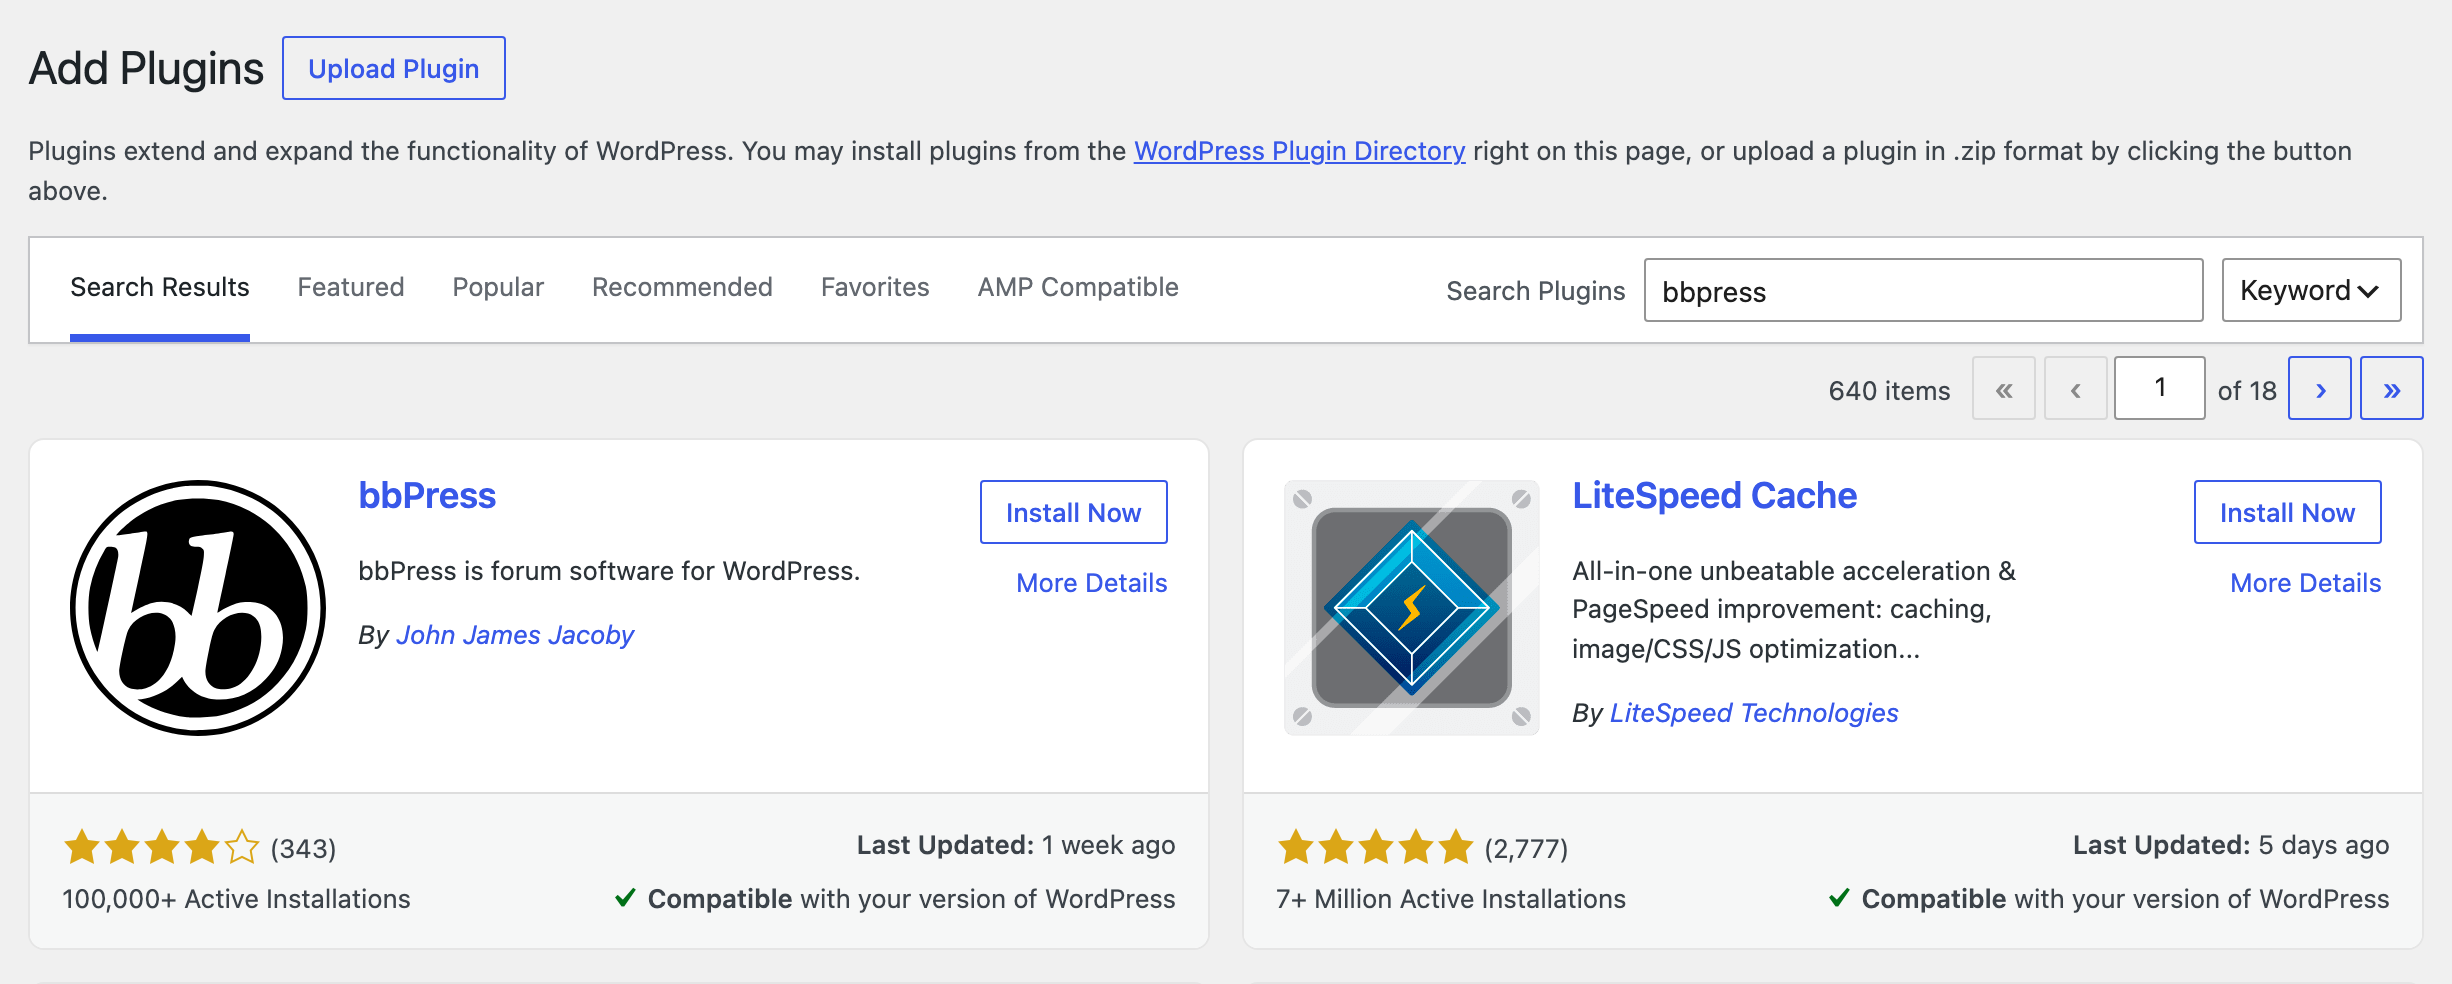
Task: View More Details for bbPress
Action: pyautogui.click(x=1092, y=583)
